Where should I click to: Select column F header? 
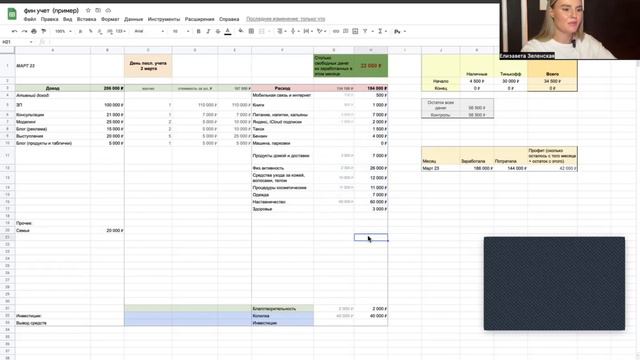[282, 50]
